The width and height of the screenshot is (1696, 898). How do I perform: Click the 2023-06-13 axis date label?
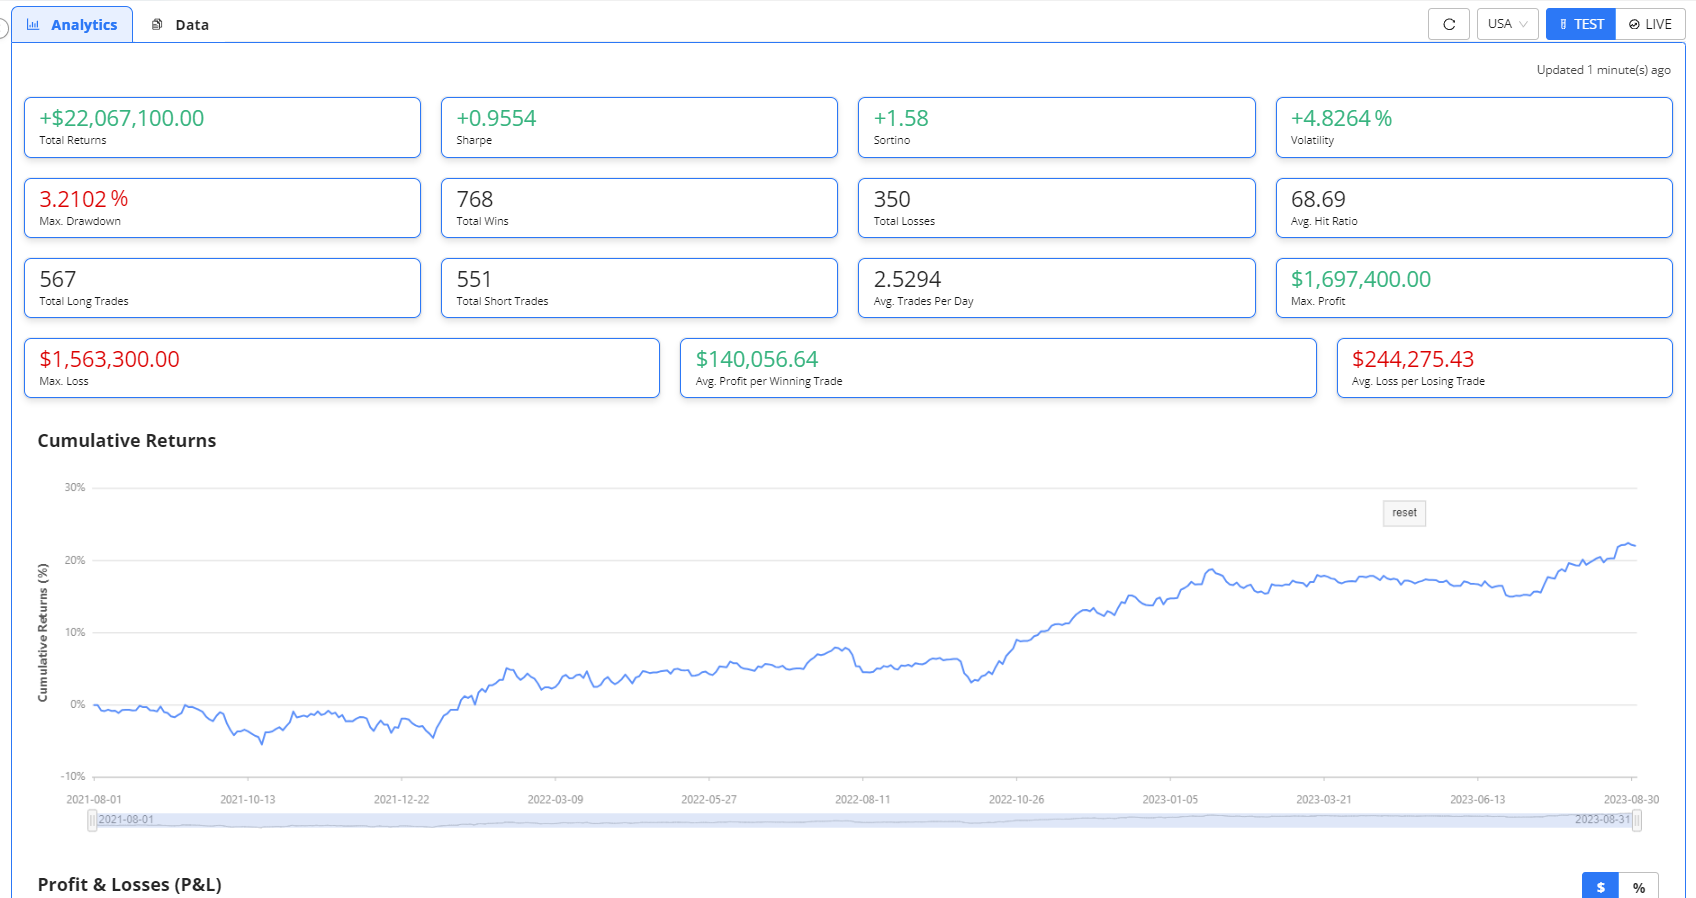tap(1477, 800)
